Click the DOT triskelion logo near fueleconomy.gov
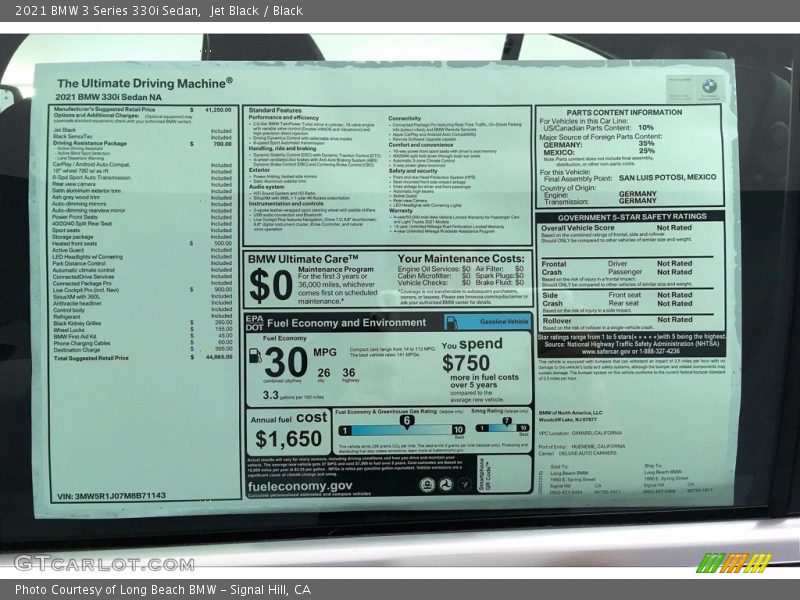 coord(447,484)
